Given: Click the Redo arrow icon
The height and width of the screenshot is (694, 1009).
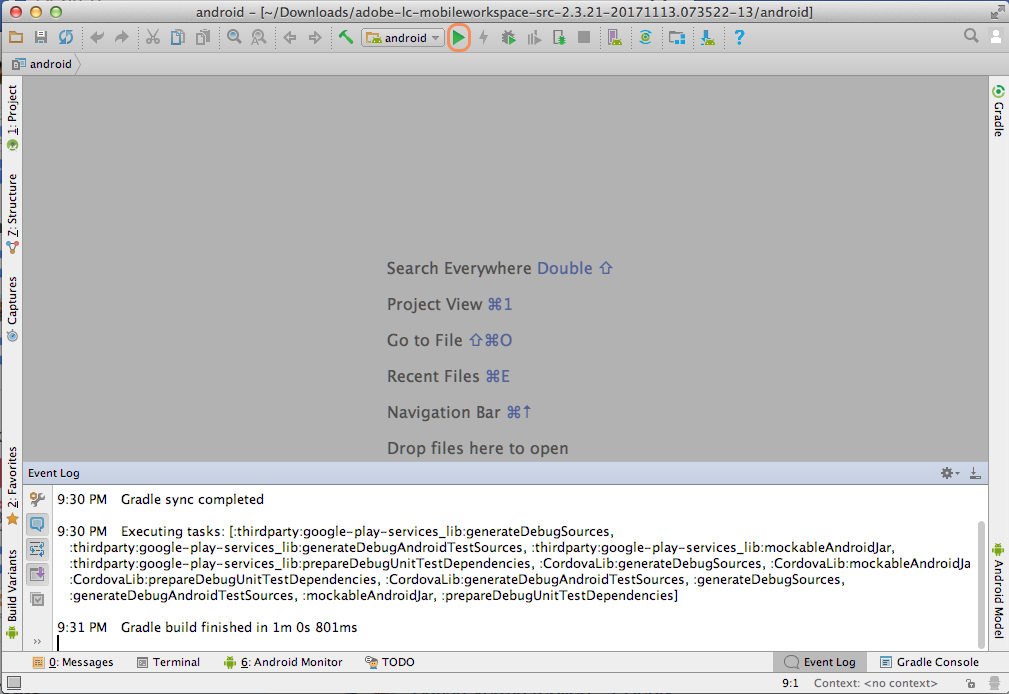Looking at the screenshot, I should 122,37.
